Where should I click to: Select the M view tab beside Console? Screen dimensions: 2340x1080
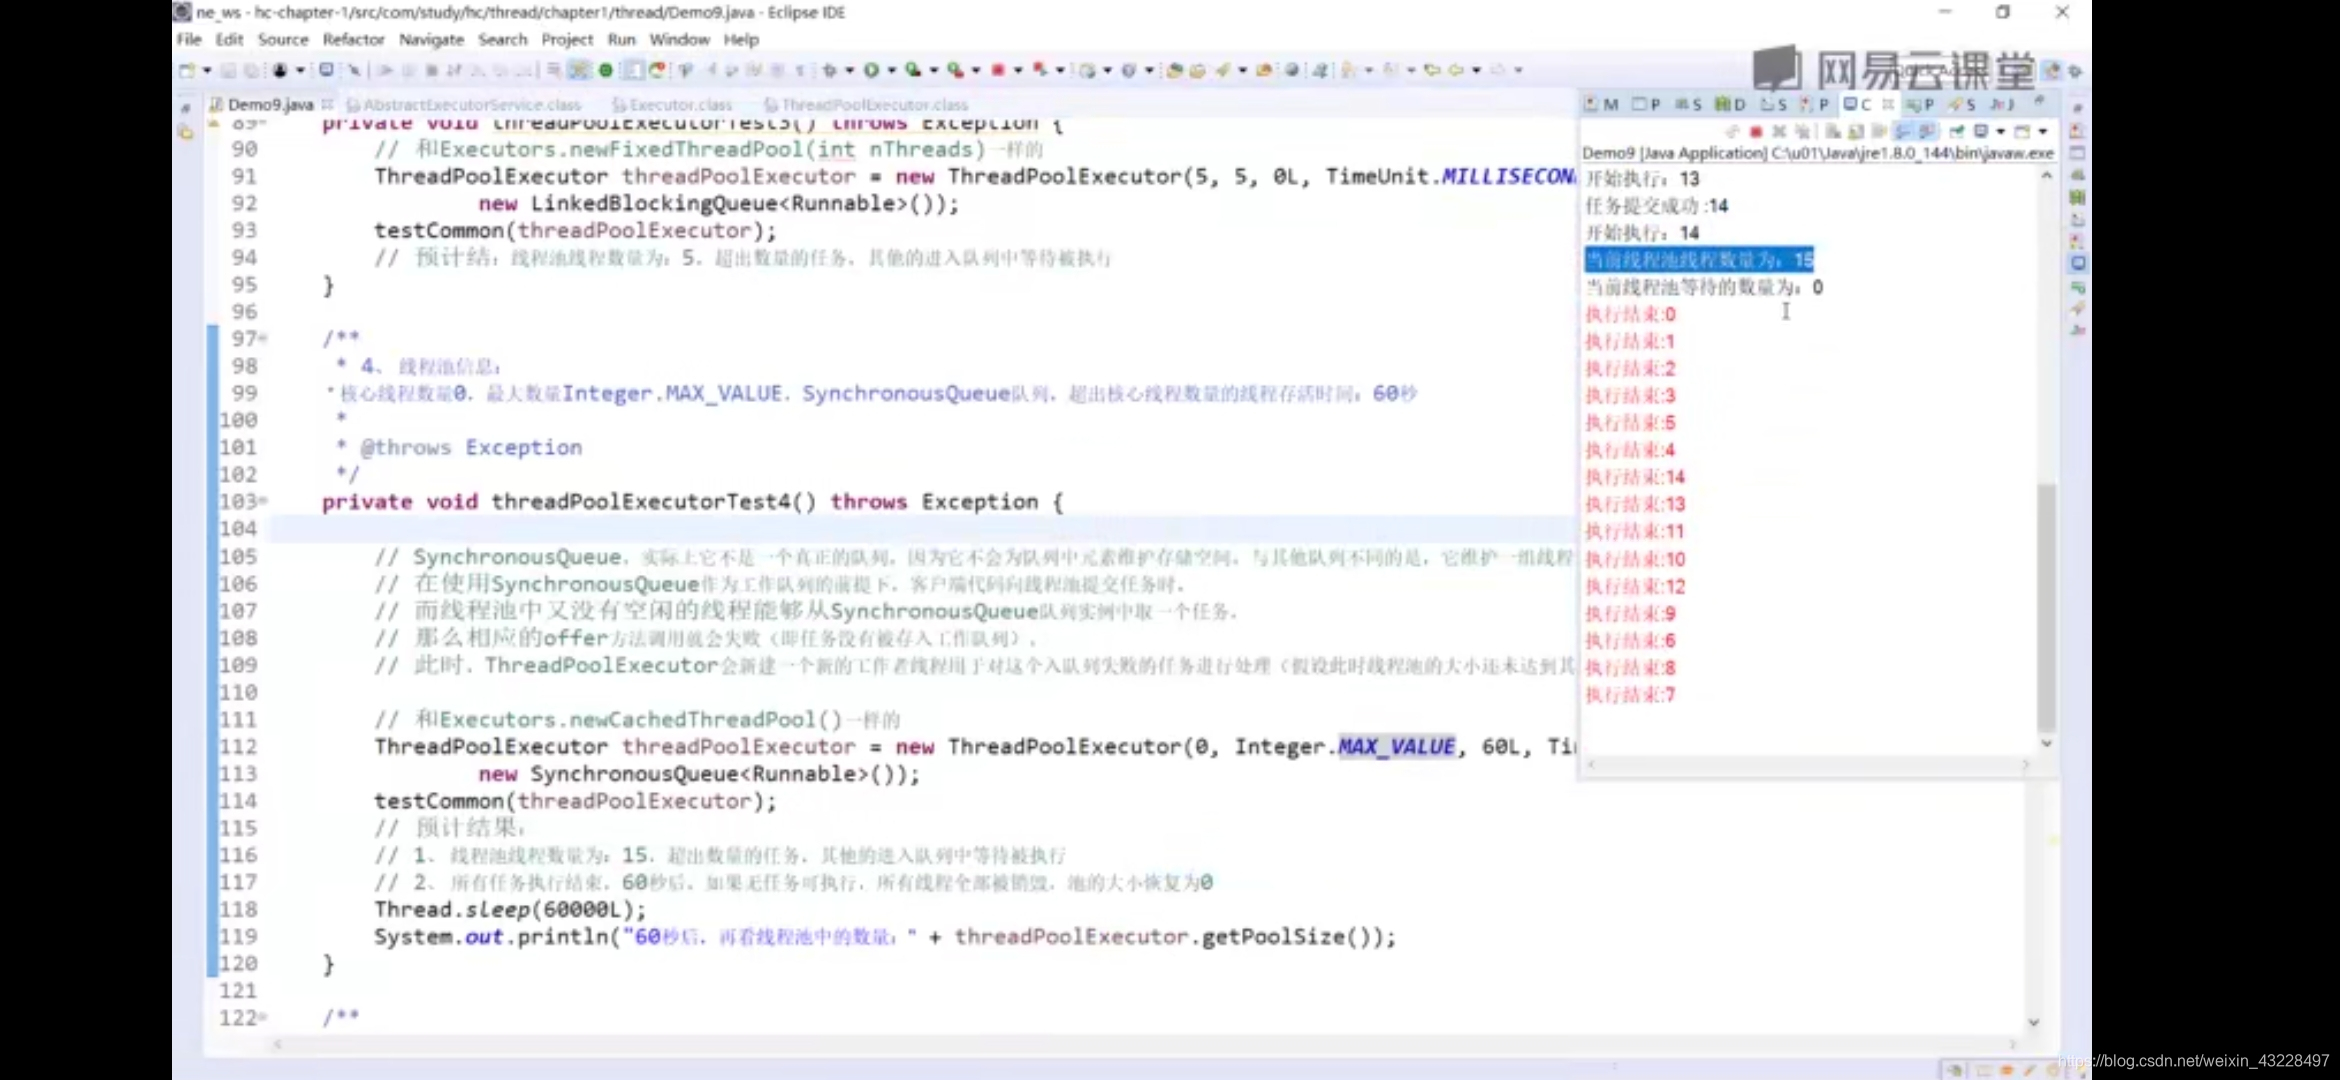(1602, 104)
